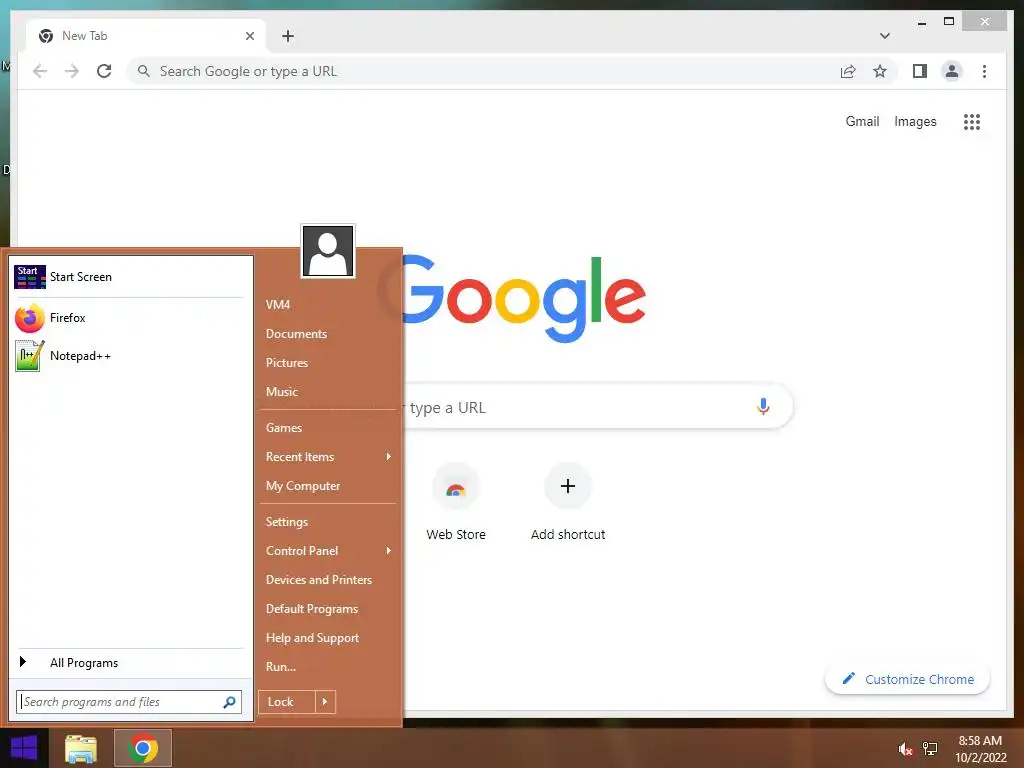Viewport: 1024px width, 768px height.
Task: Click the search magnifier in Start menu
Action: (229, 702)
